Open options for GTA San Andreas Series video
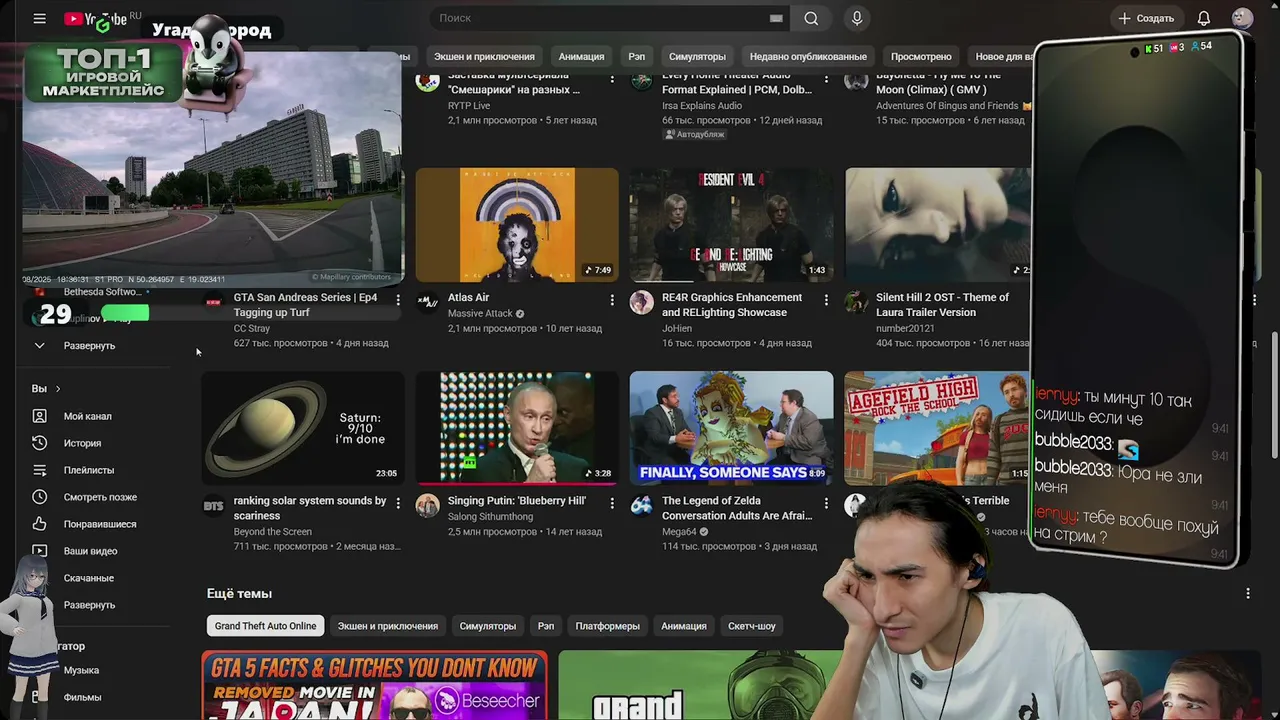 (x=398, y=300)
